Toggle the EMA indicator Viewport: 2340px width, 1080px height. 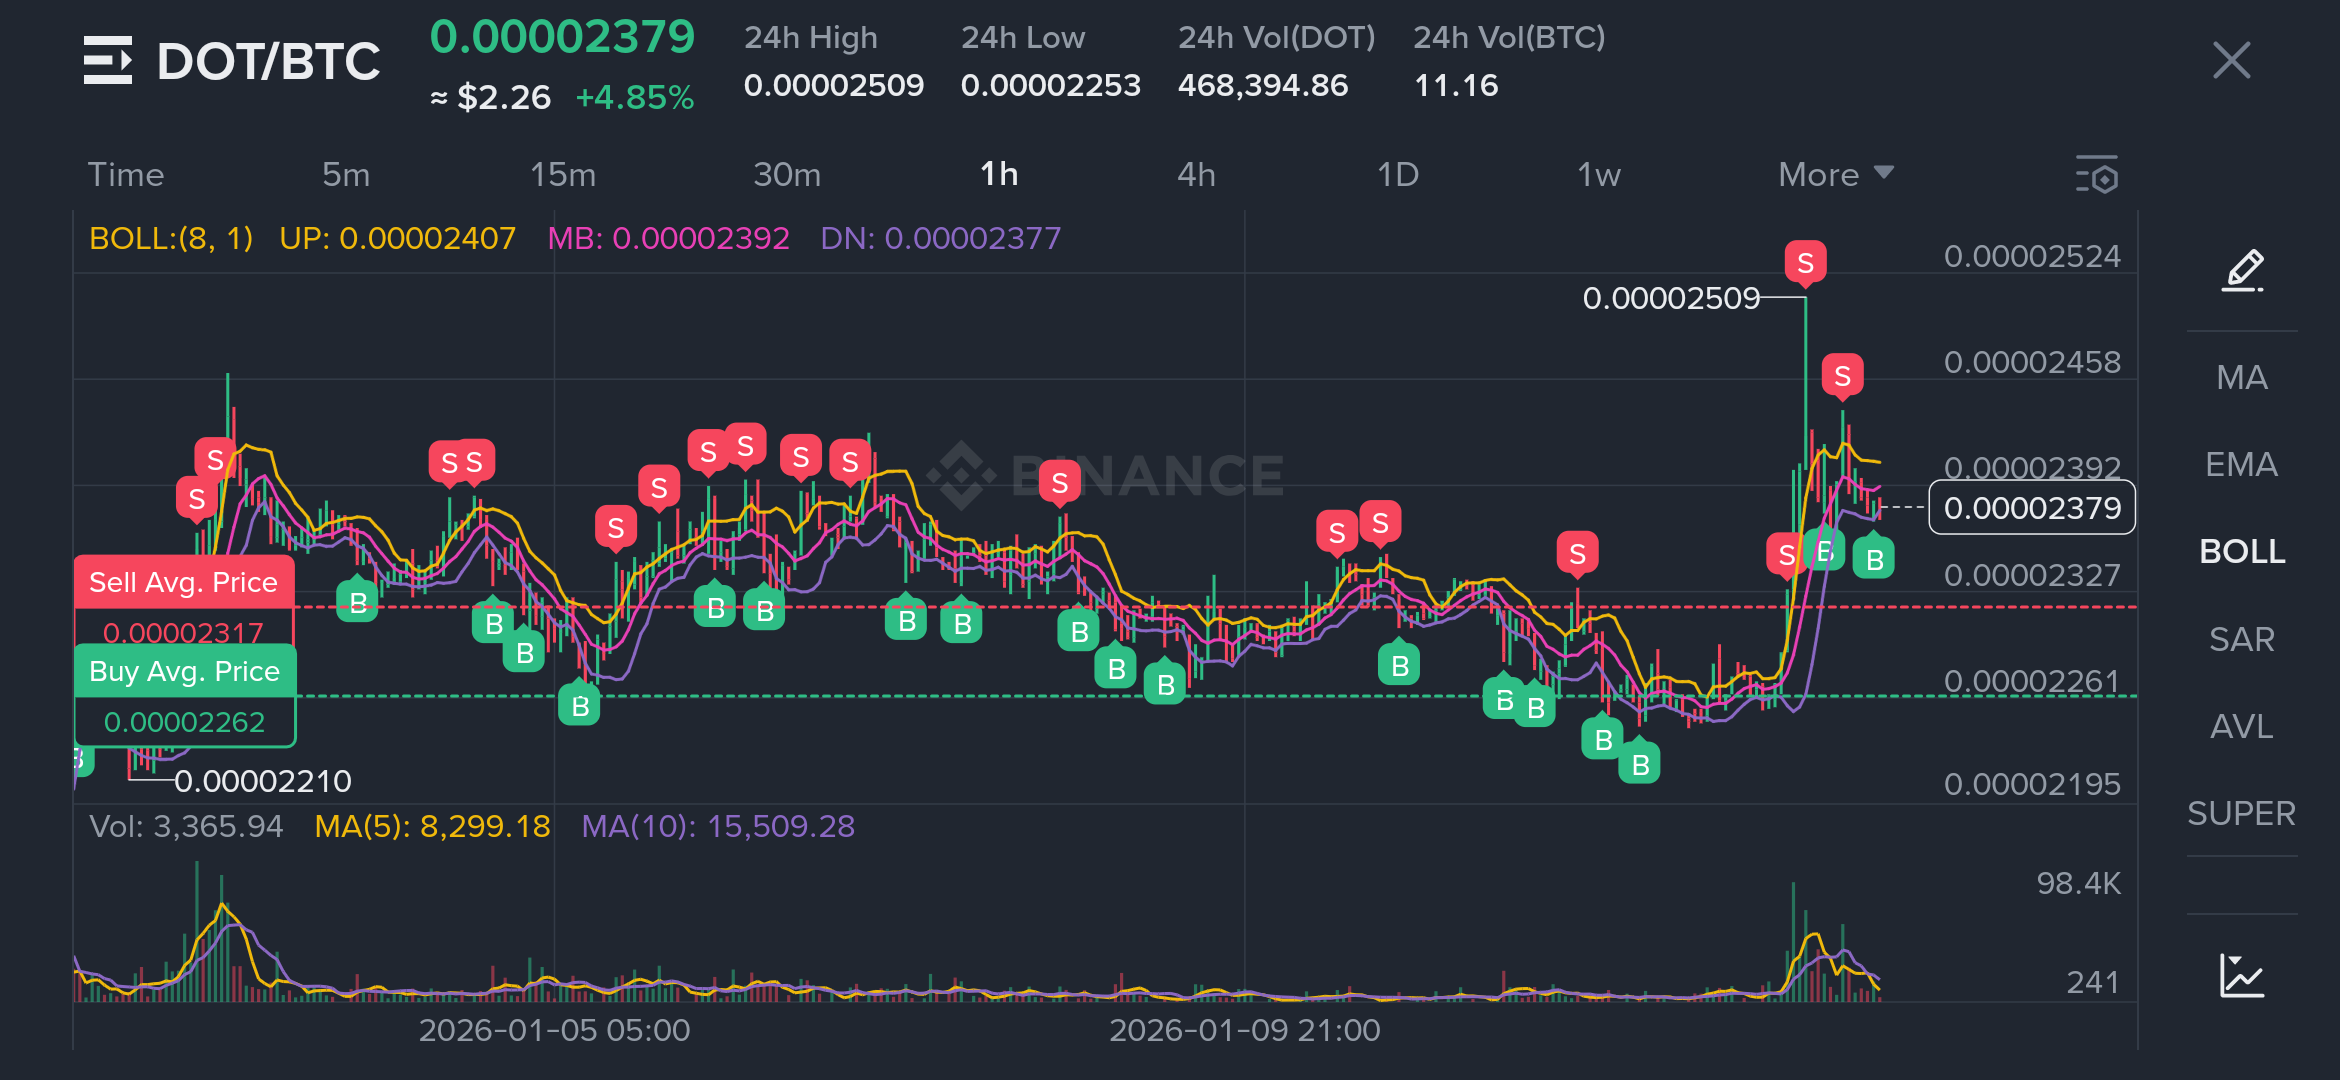click(2242, 464)
